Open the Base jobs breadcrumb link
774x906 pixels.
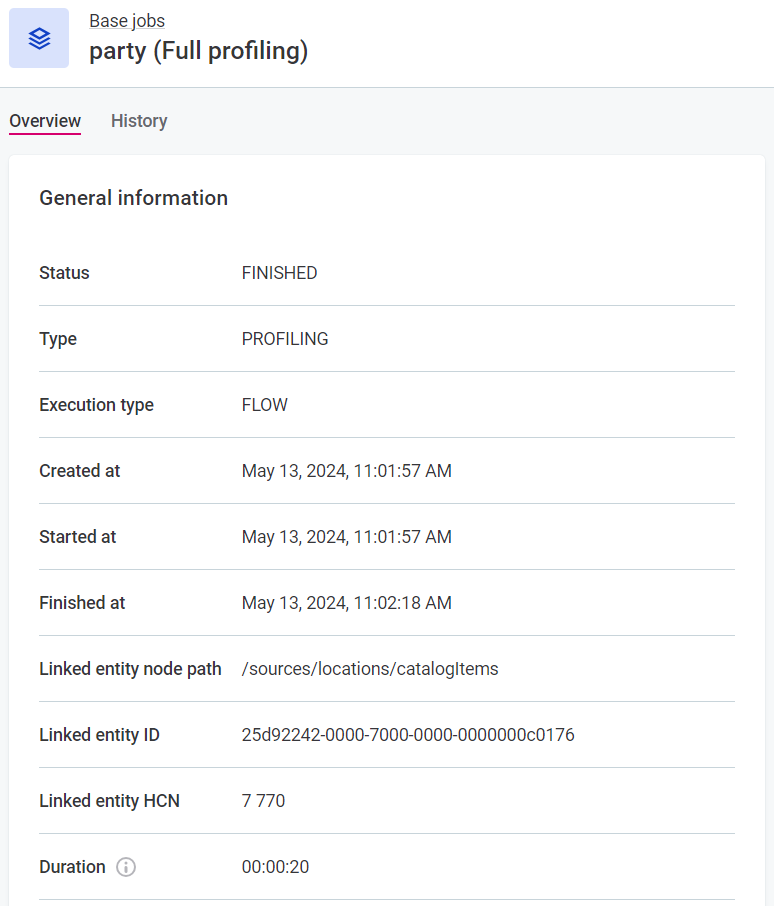tap(127, 20)
